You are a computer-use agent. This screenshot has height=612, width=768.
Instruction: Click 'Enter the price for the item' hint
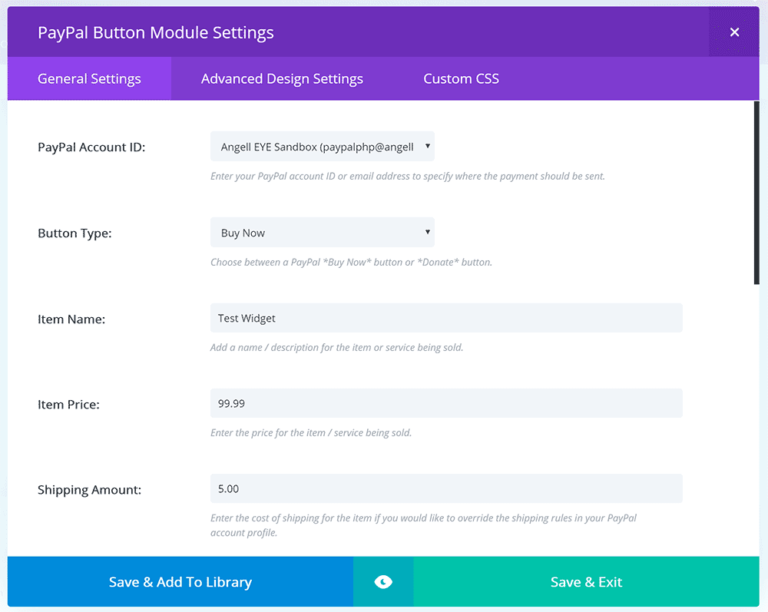311,433
